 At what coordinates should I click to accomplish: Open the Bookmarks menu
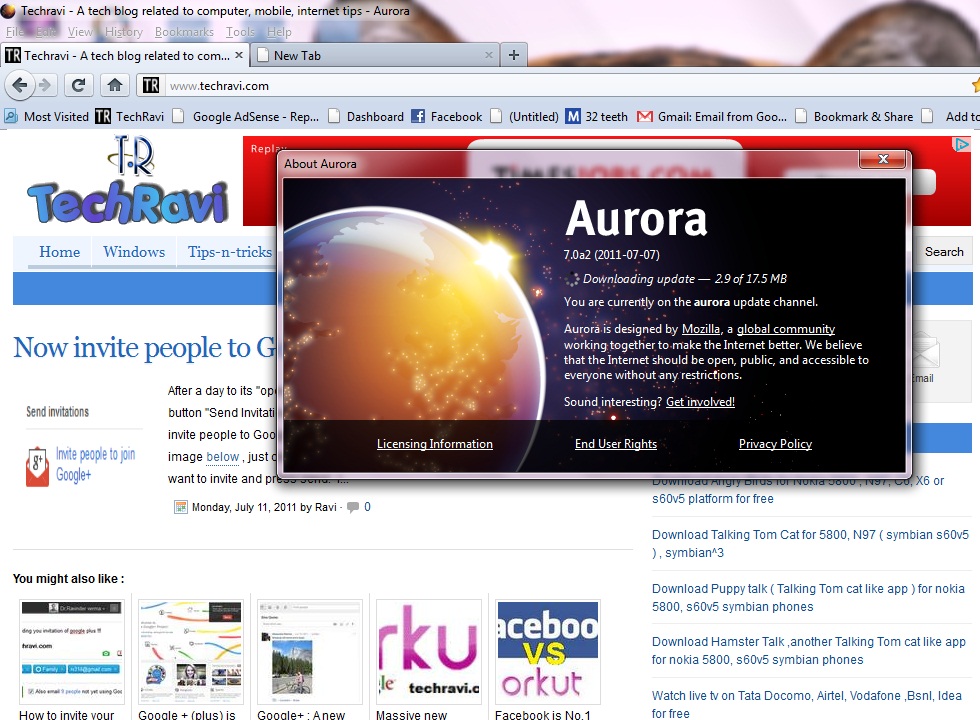(184, 32)
